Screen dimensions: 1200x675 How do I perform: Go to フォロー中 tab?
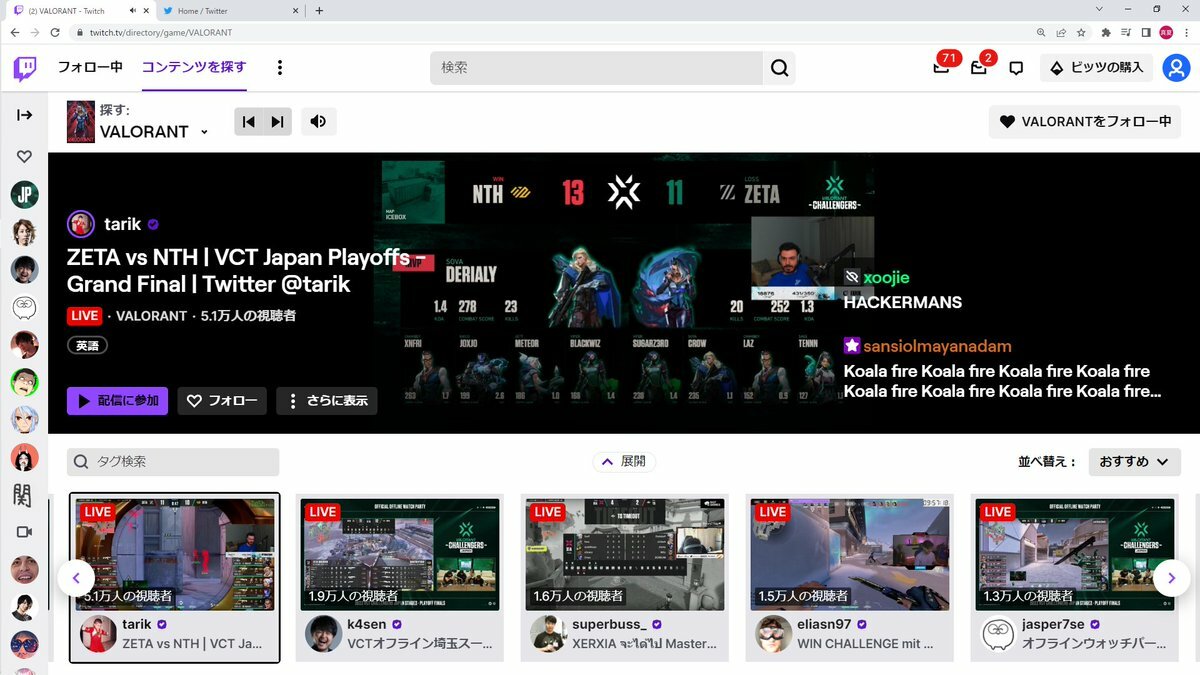90,68
